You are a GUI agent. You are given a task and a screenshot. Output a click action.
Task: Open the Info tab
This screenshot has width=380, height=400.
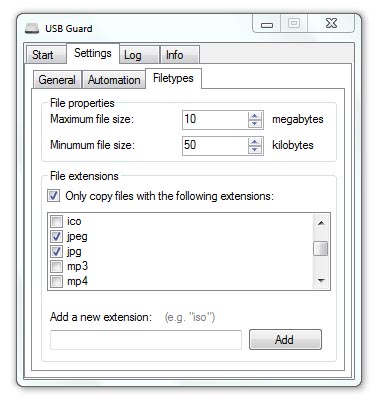click(x=180, y=55)
